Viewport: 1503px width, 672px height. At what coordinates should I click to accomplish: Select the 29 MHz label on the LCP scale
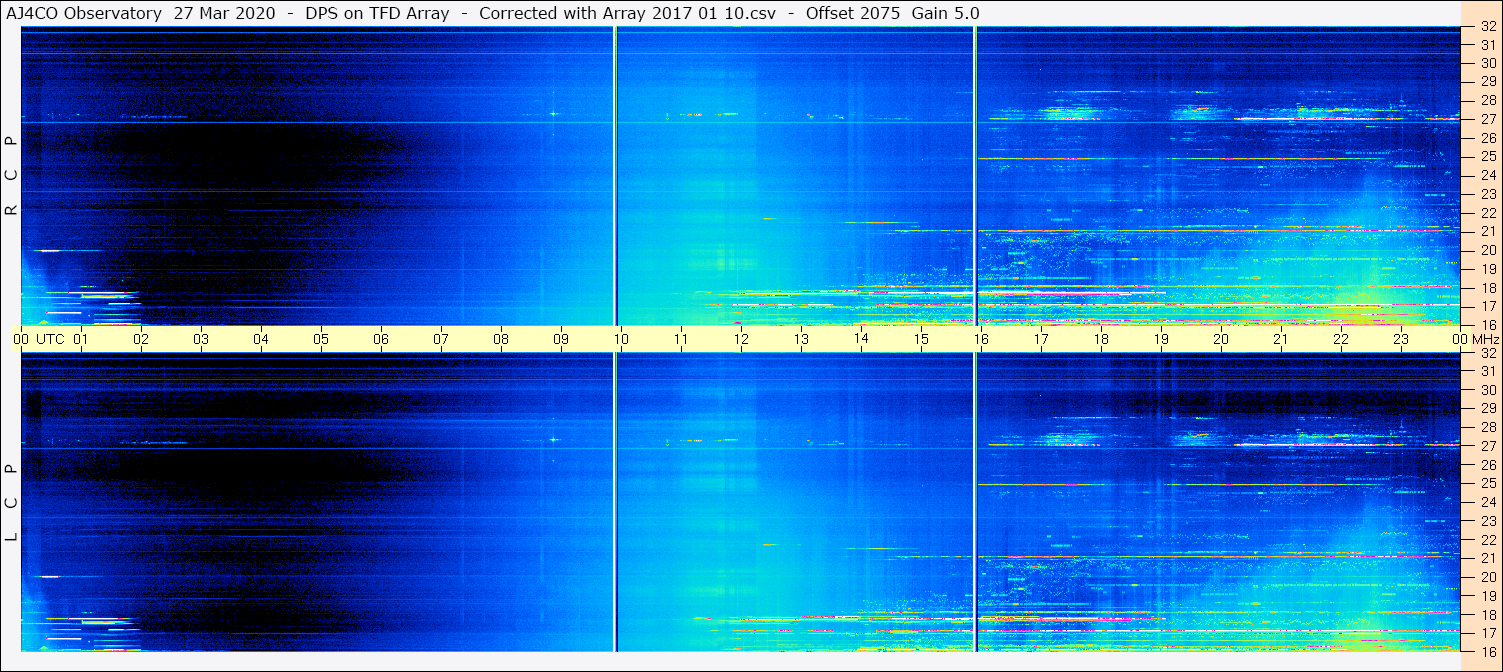pos(1487,409)
